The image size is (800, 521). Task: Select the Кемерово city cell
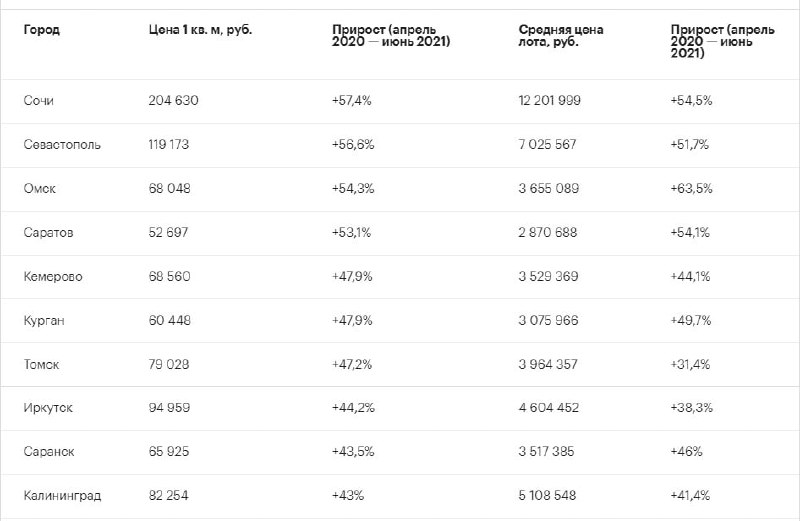53,277
